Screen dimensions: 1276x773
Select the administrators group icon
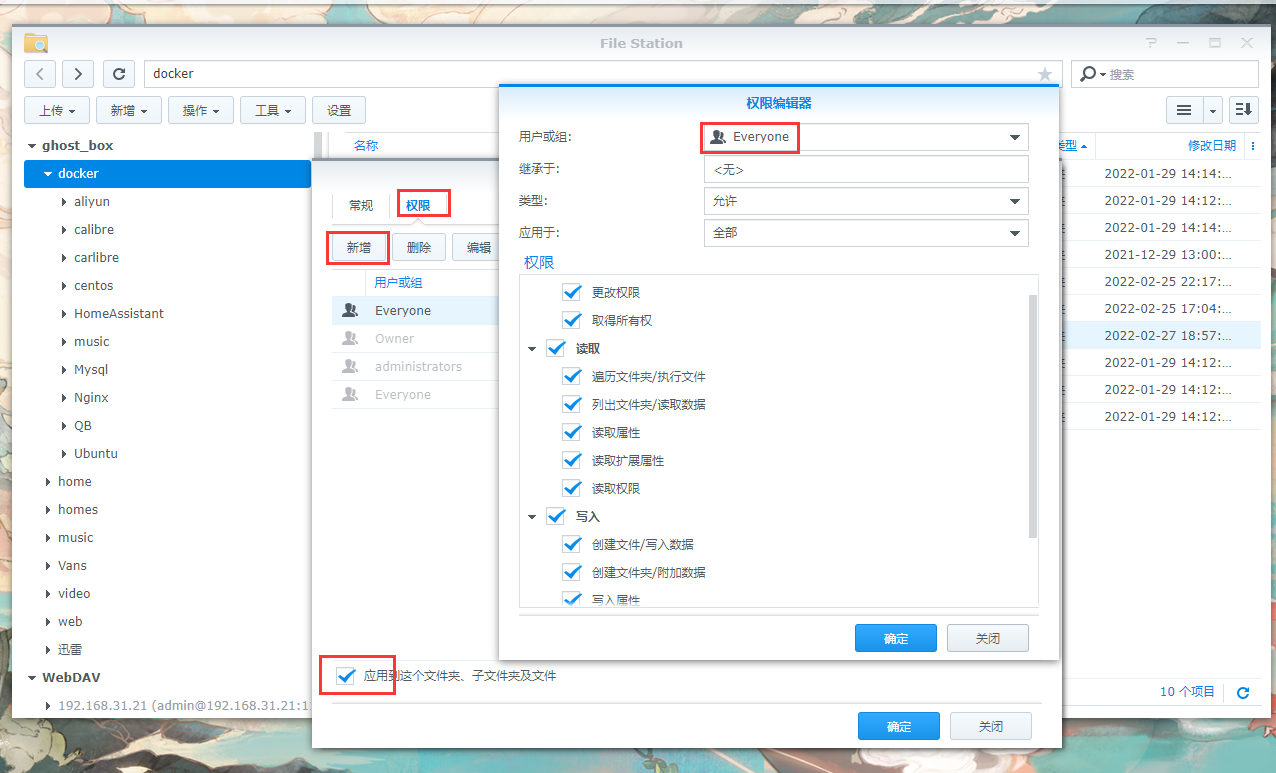[x=349, y=367]
